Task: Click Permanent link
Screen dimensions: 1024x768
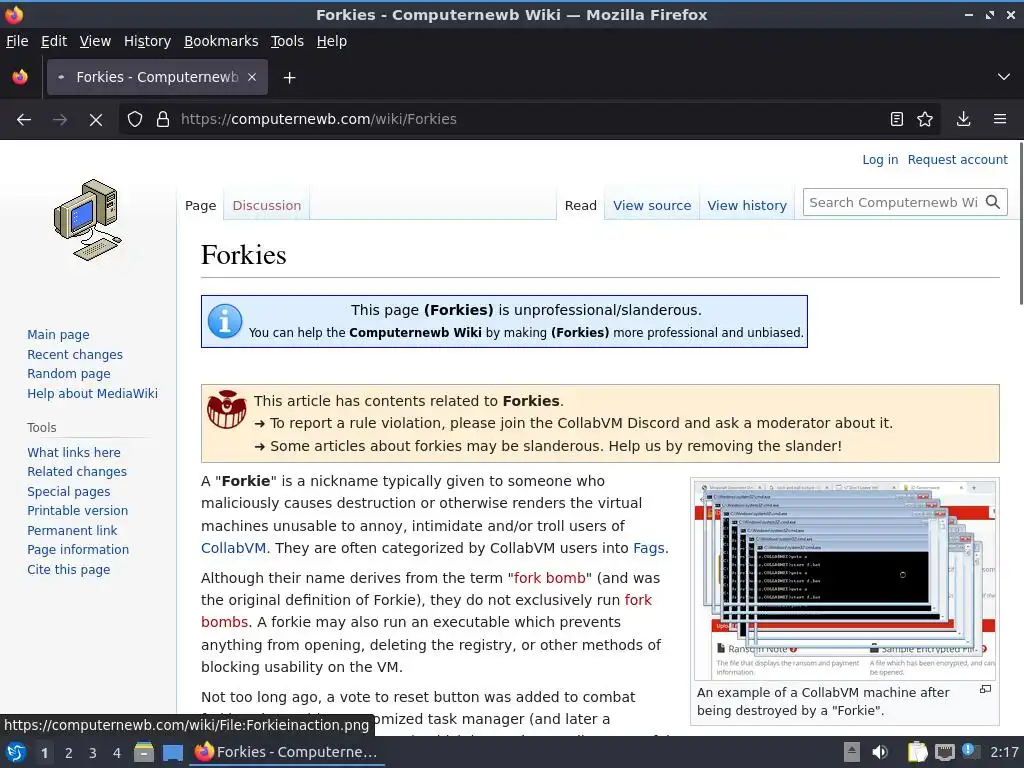Action: click(72, 530)
